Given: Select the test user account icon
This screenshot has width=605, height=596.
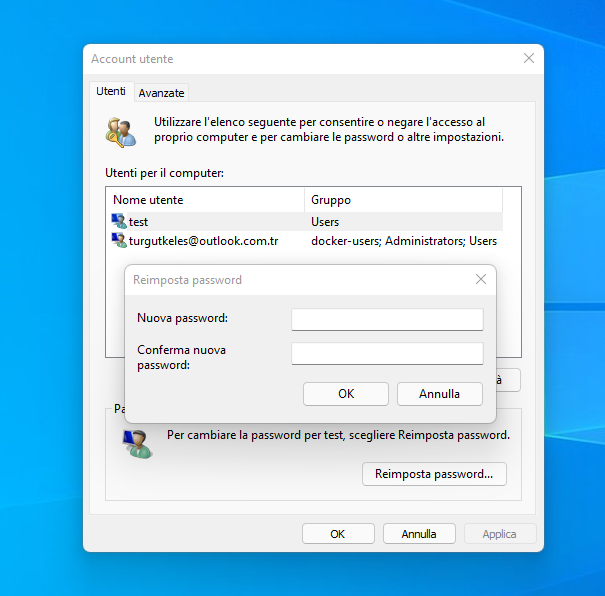Looking at the screenshot, I should (x=119, y=221).
